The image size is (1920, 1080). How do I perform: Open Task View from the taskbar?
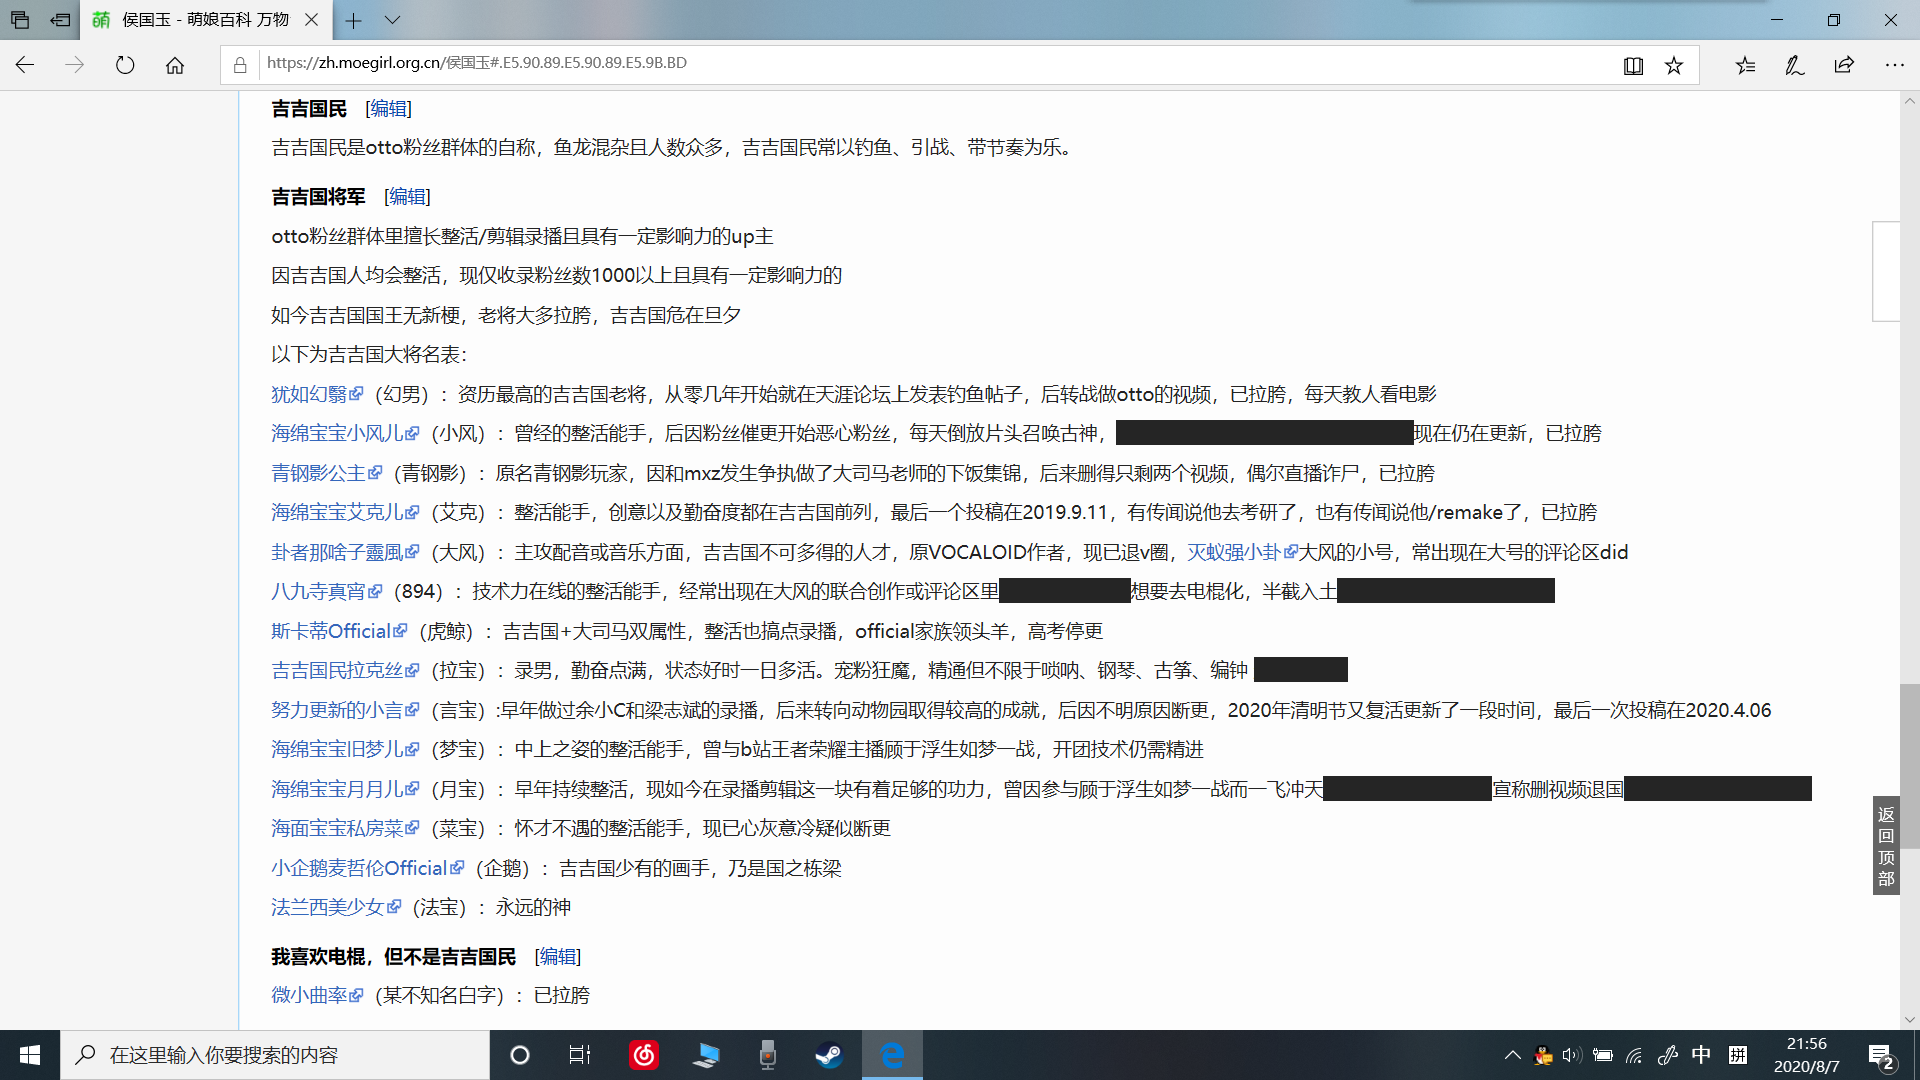(x=580, y=1055)
